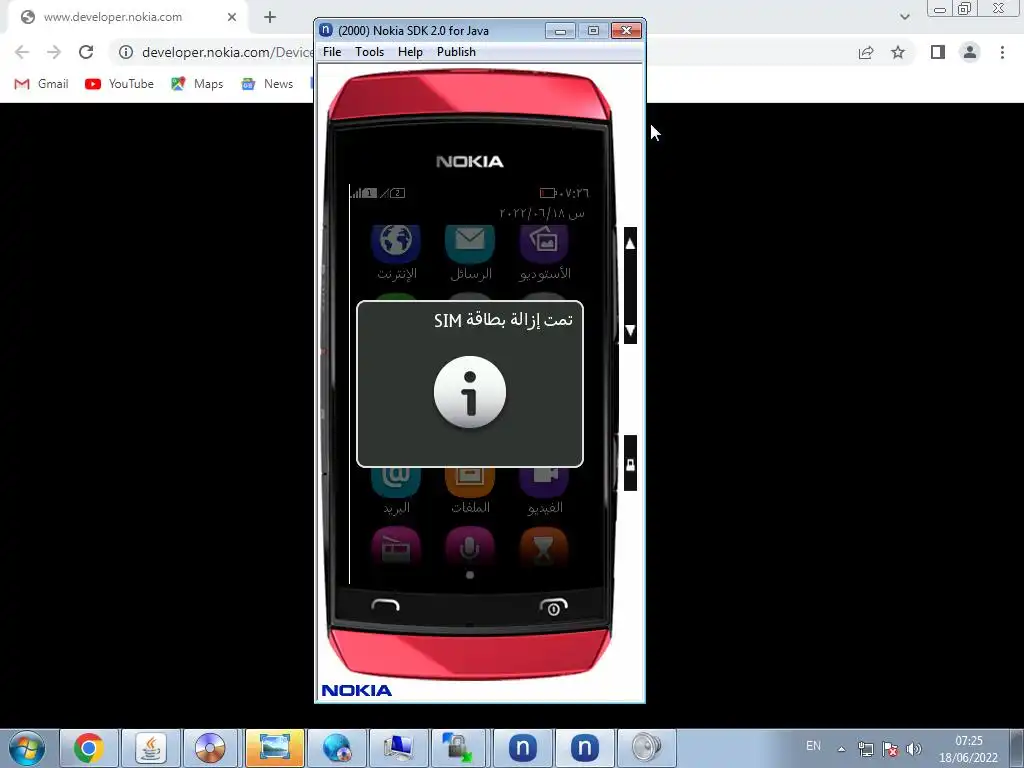Open the disc app in taskbar
1024x768 pixels.
[x=210, y=748]
